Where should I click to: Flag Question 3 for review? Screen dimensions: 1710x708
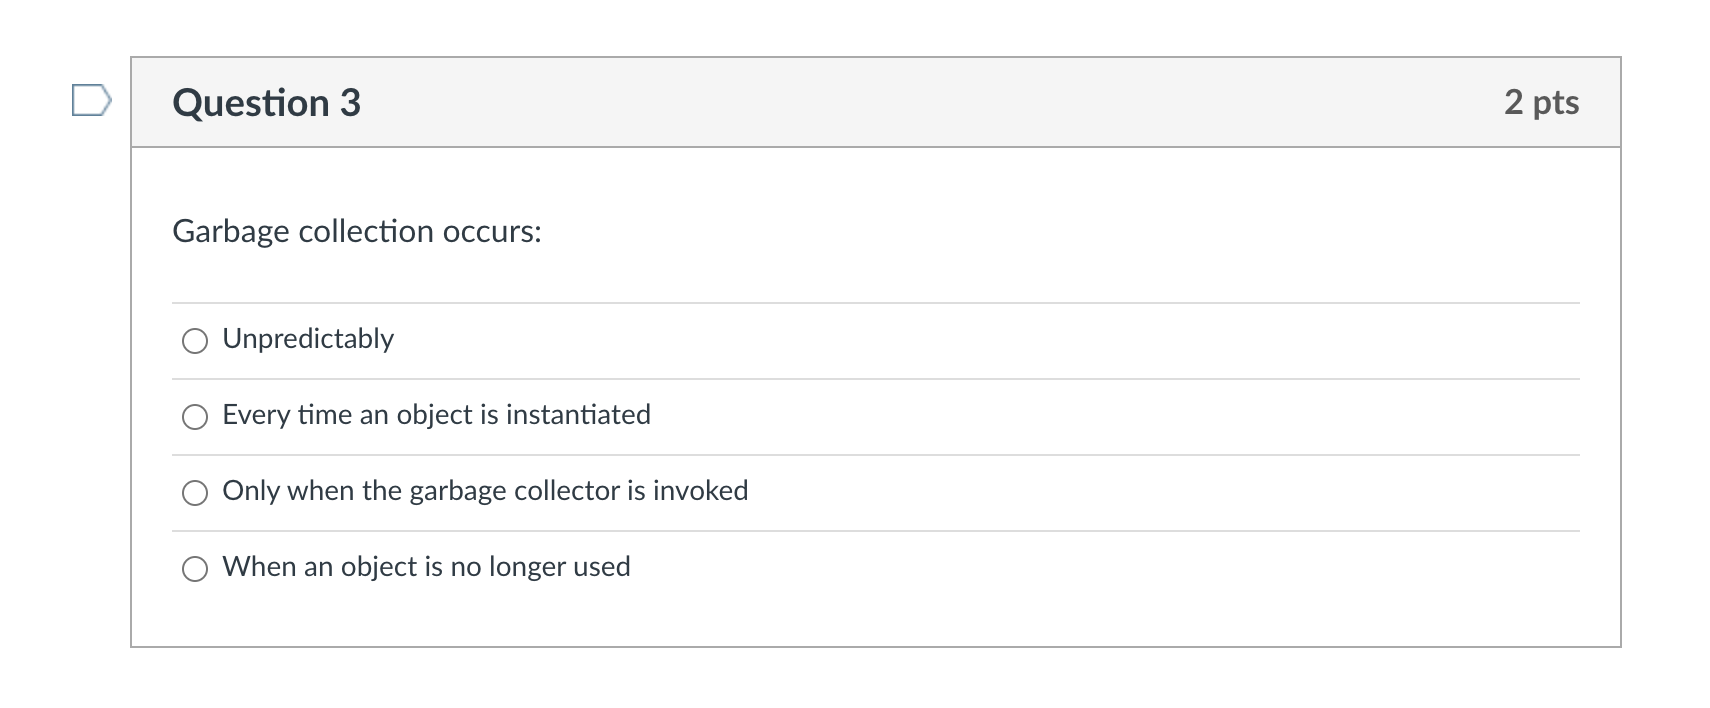tap(91, 101)
